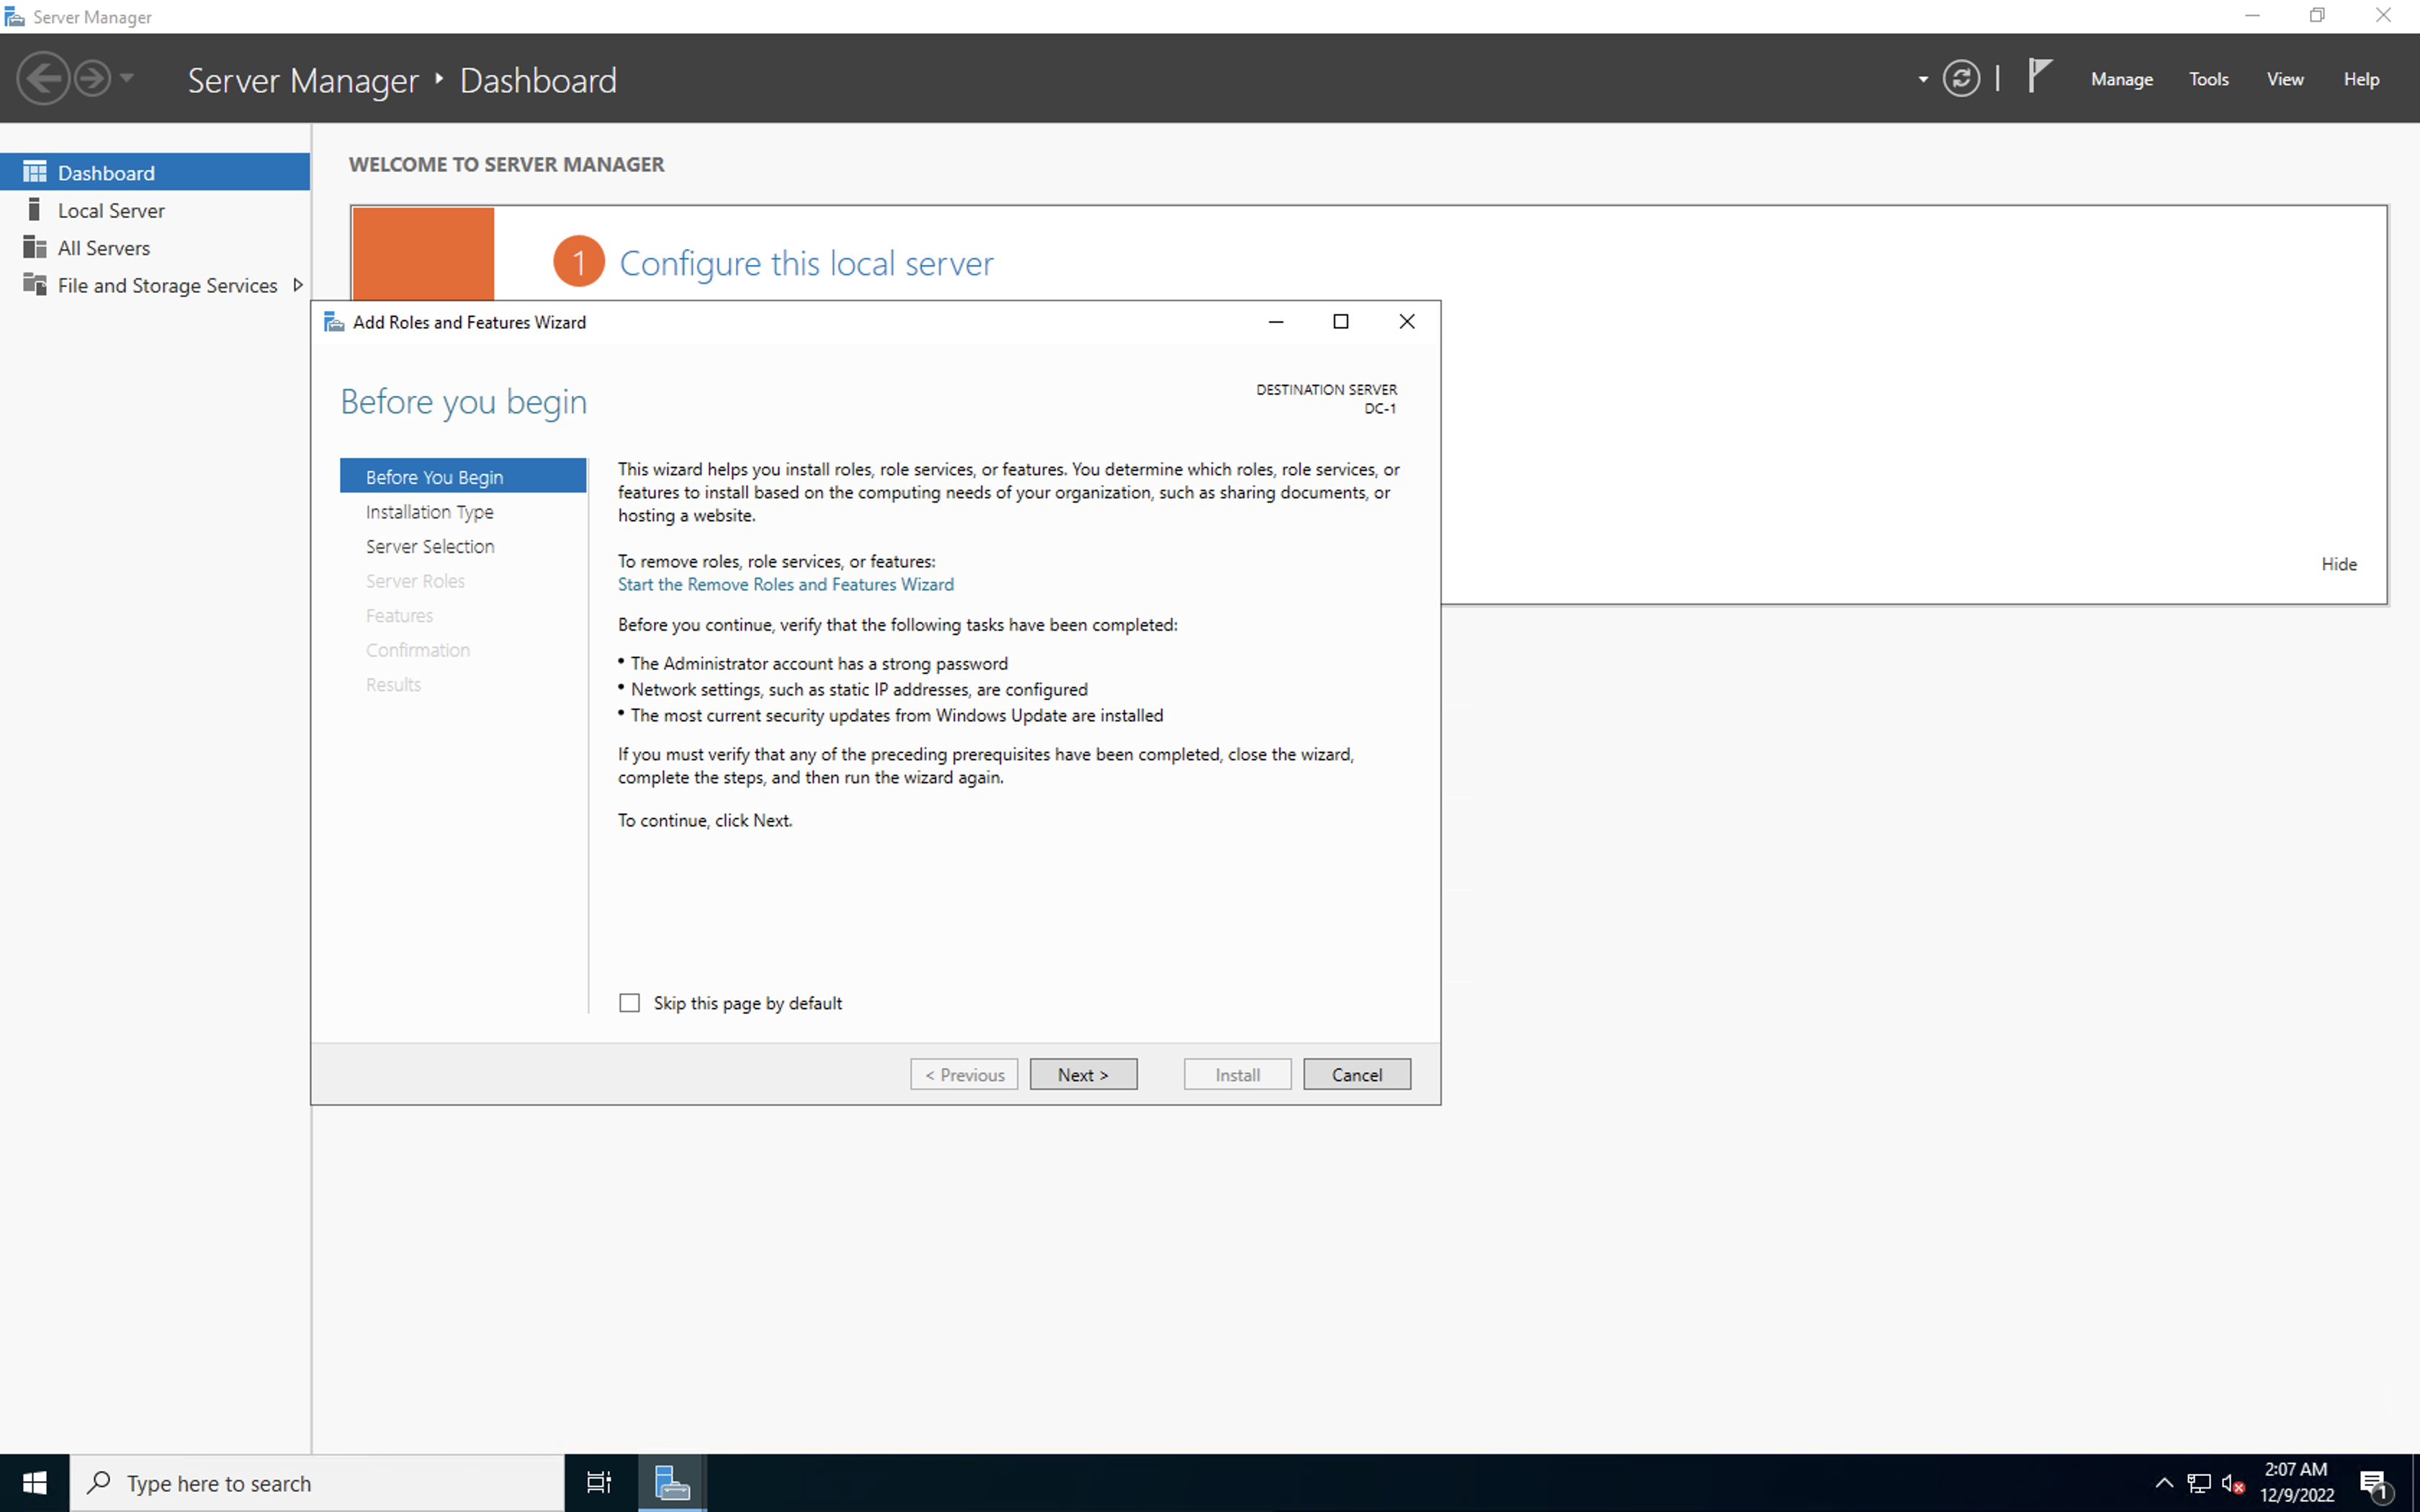2420x1512 pixels.
Task: Open Task View on the taskbar
Action: point(599,1483)
